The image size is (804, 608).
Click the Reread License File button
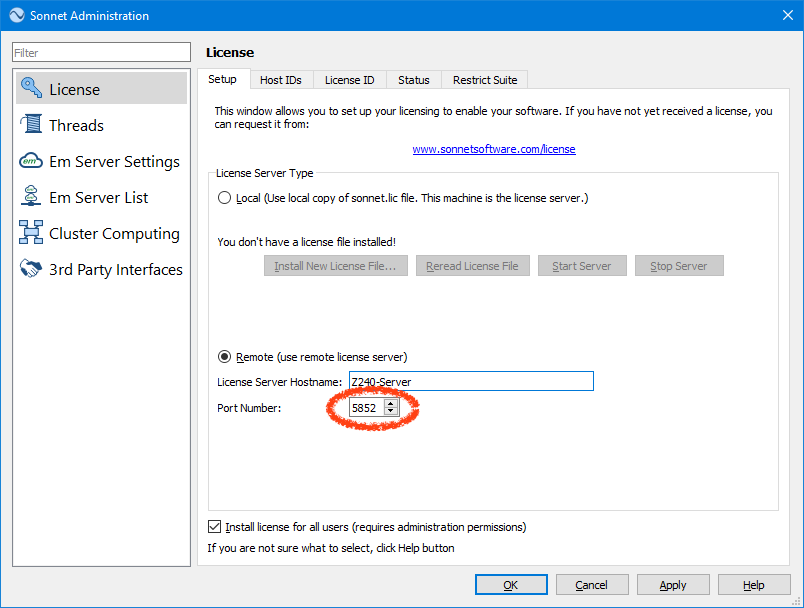(x=472, y=266)
